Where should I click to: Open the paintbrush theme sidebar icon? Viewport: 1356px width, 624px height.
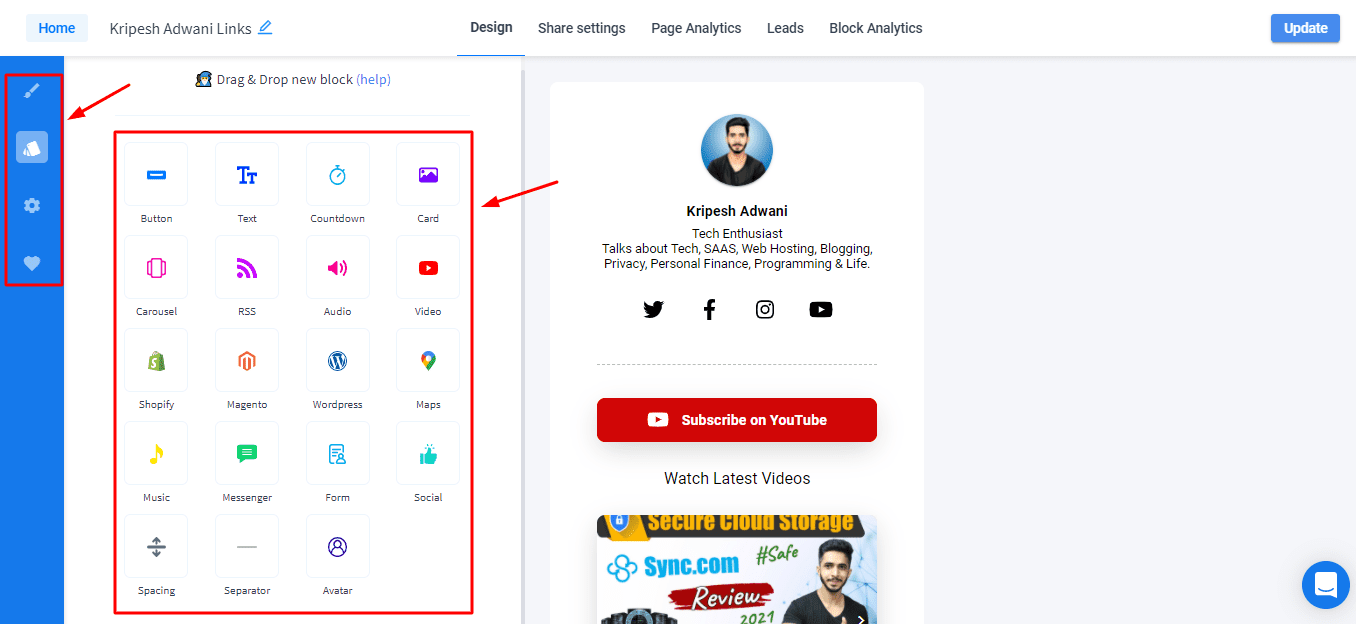click(32, 91)
